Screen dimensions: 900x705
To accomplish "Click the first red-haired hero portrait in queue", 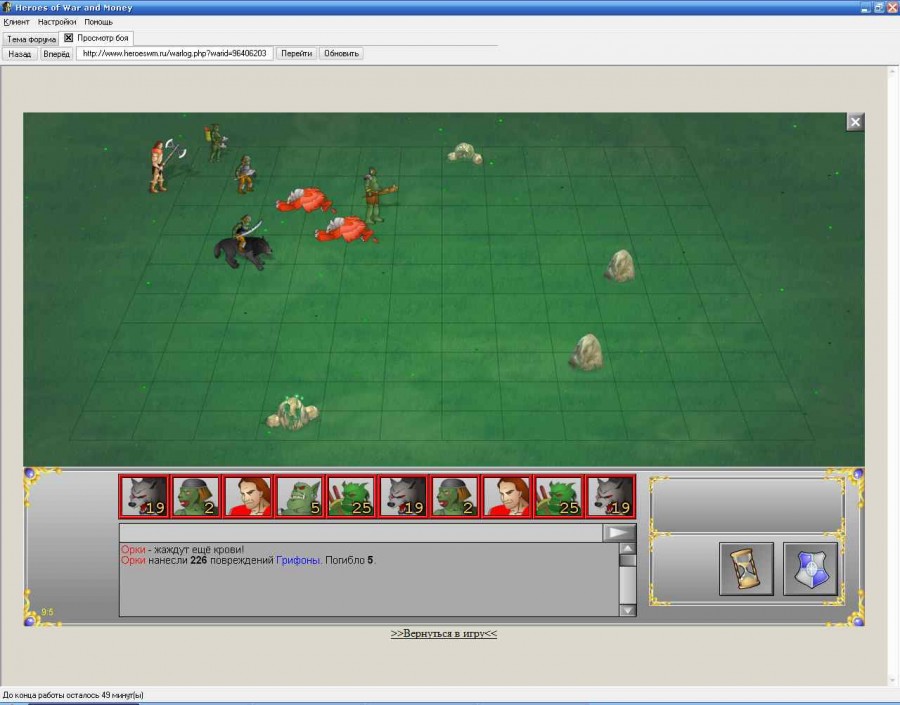I will 248,496.
